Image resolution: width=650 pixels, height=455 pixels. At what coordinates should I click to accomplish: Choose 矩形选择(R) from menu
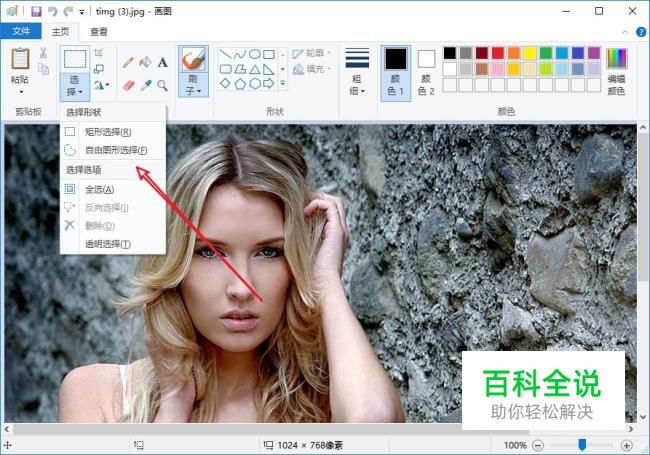tap(113, 132)
